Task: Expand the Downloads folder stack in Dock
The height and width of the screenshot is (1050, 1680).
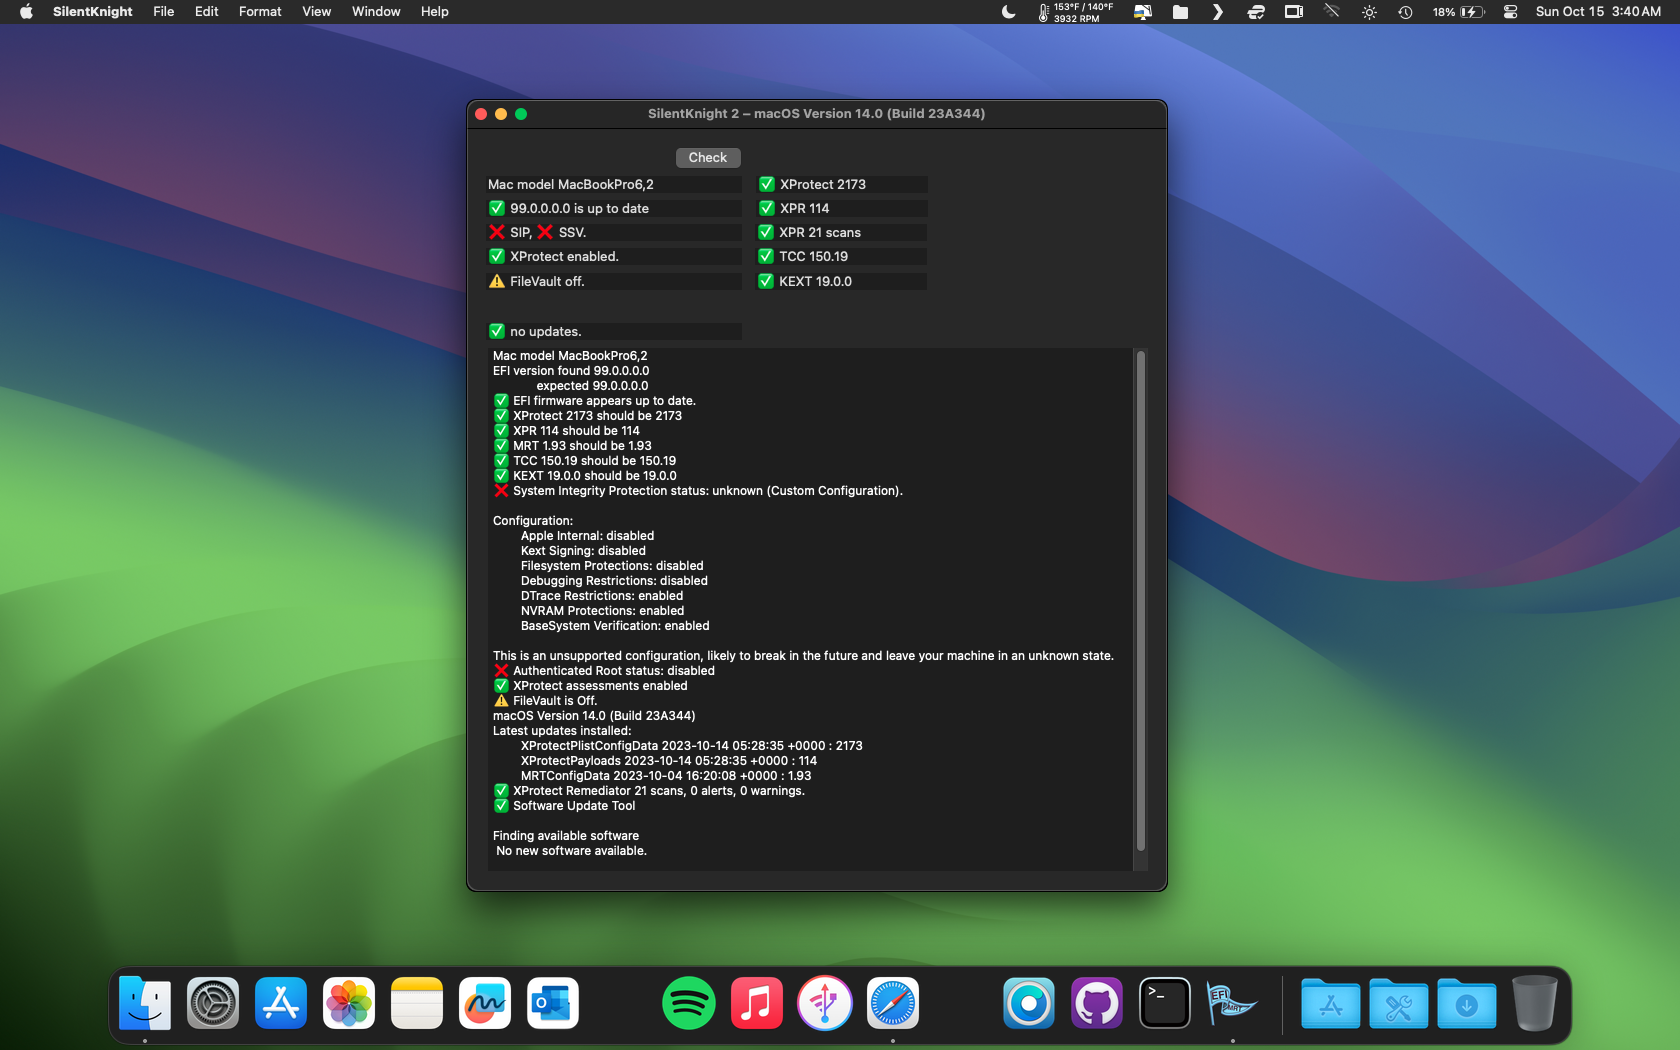Action: pos(1467,1003)
